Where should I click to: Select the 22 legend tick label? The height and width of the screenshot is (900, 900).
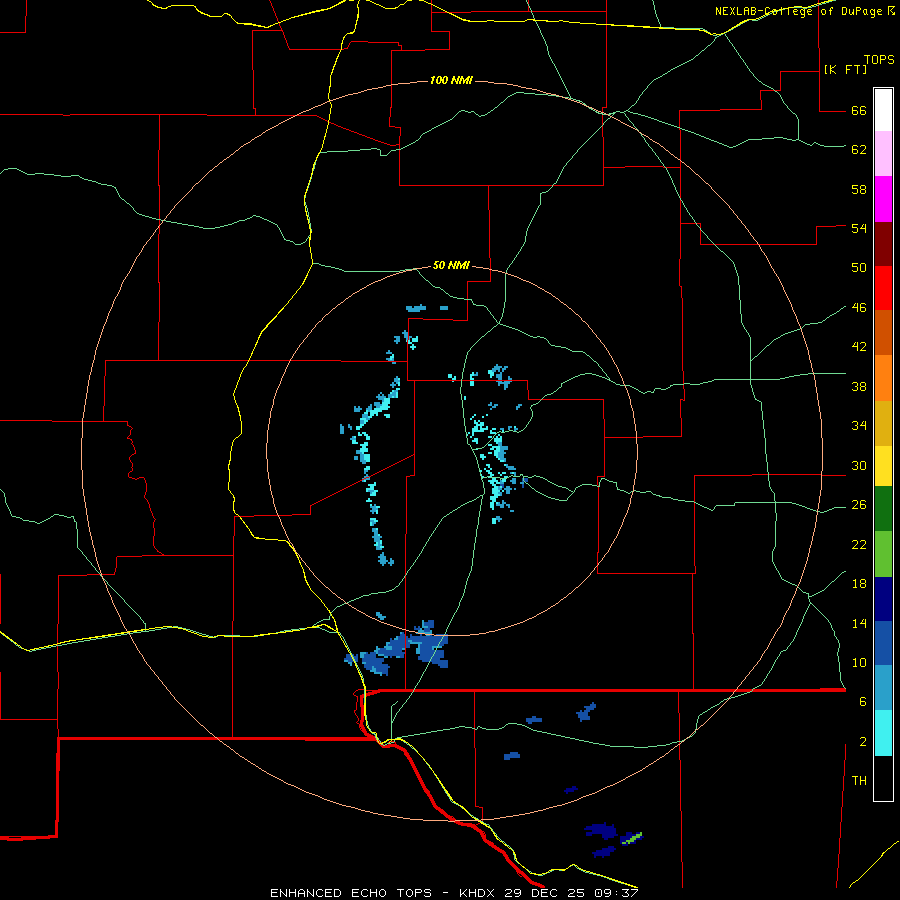click(859, 545)
